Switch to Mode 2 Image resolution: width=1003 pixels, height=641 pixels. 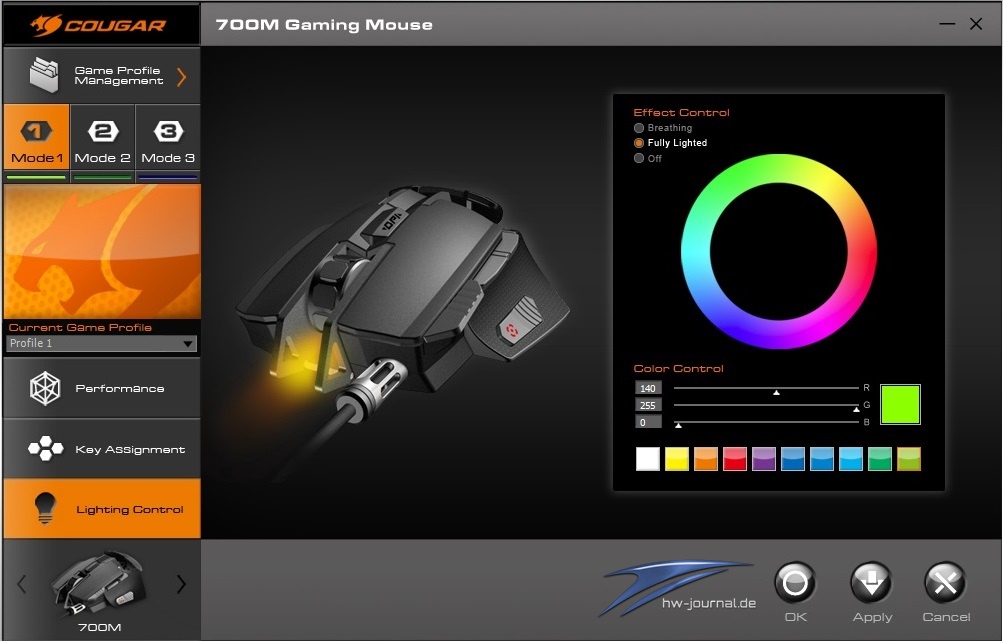pos(102,138)
